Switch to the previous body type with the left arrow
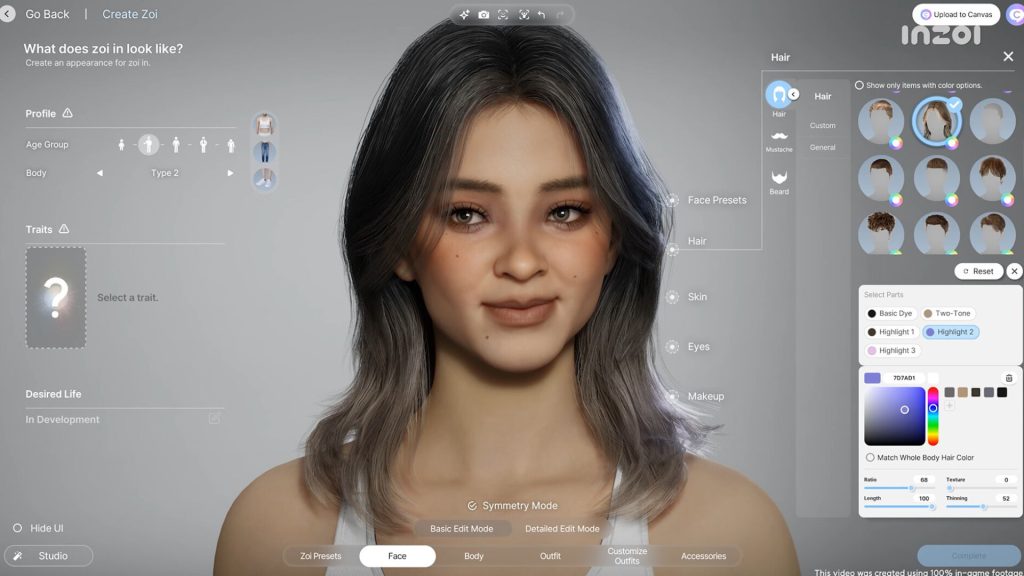This screenshot has height=576, width=1024. coord(100,173)
